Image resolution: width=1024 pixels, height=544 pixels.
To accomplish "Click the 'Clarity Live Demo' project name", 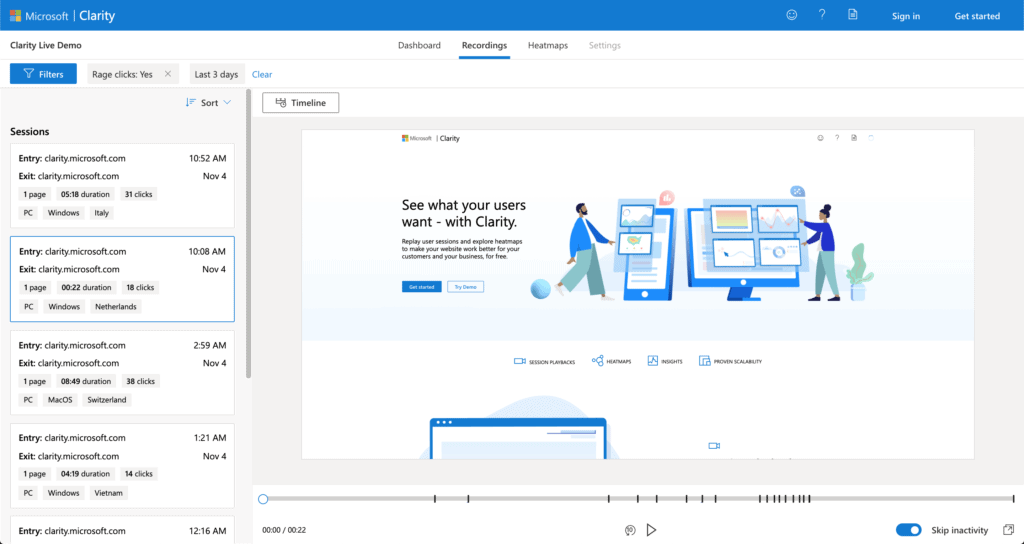I will point(46,45).
